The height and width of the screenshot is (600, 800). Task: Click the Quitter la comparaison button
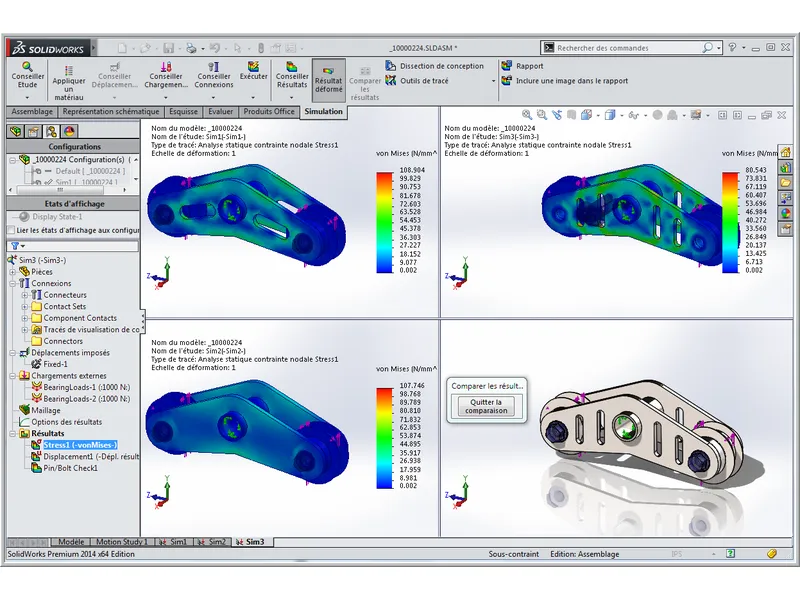486,406
